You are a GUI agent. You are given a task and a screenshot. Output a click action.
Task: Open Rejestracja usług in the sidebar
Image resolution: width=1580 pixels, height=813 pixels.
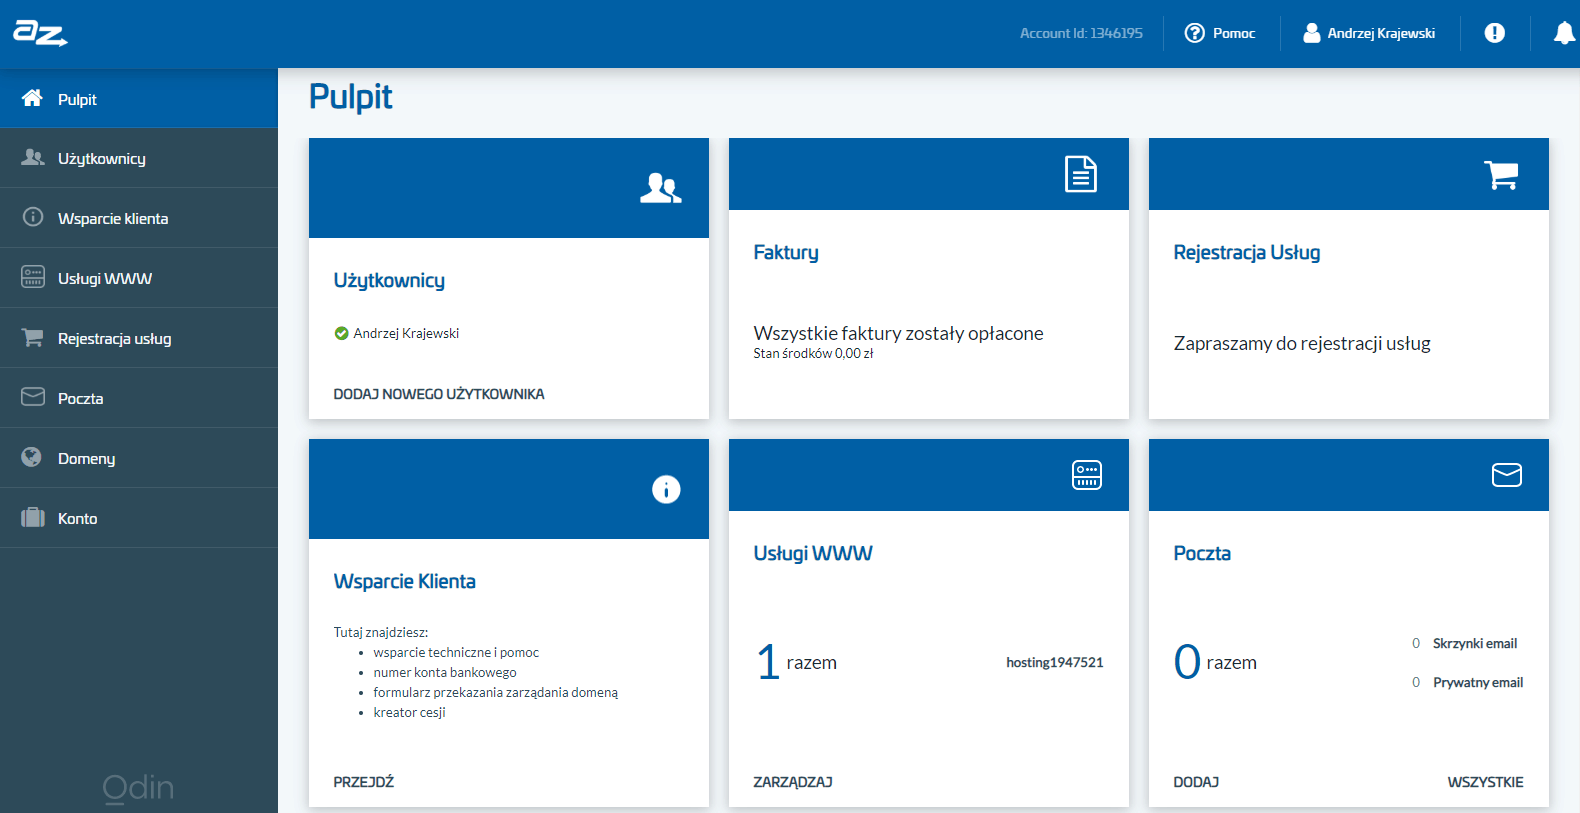point(139,338)
